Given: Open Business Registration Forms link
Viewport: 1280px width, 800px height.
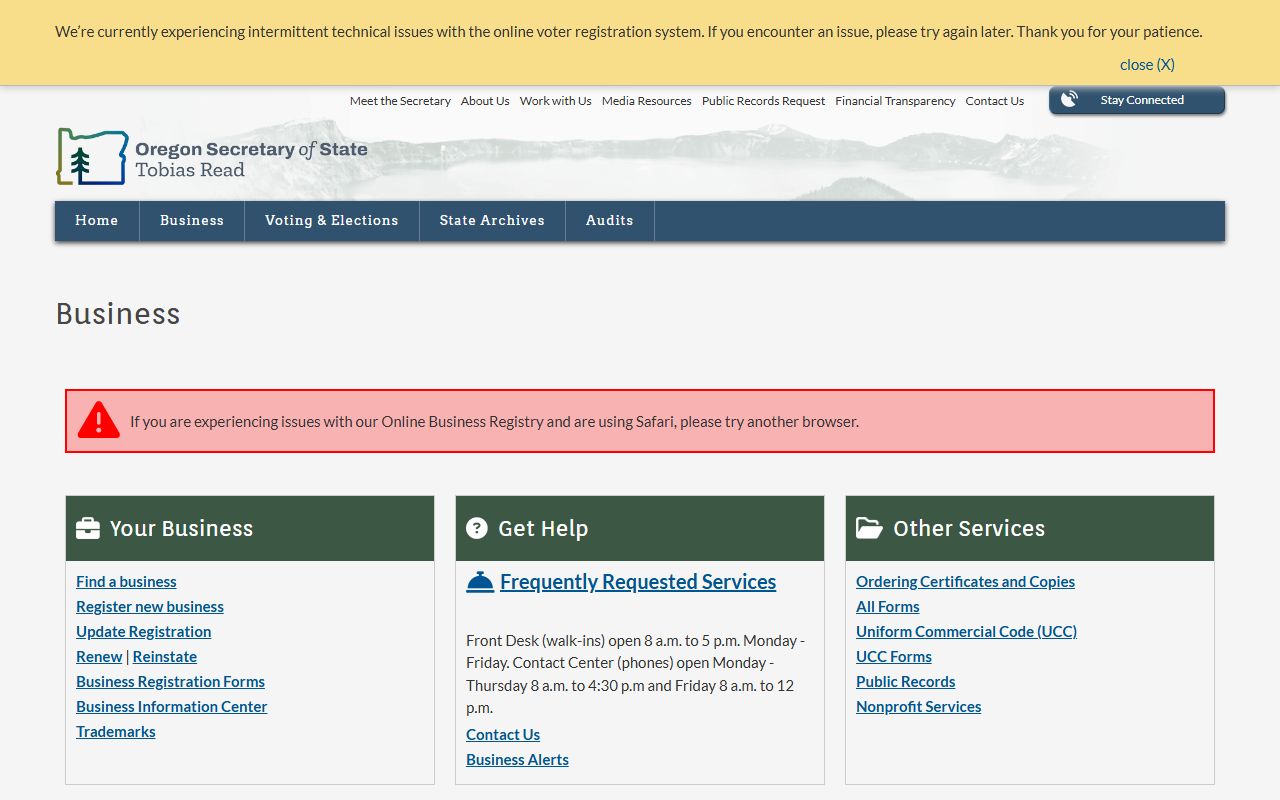Looking at the screenshot, I should (171, 682).
